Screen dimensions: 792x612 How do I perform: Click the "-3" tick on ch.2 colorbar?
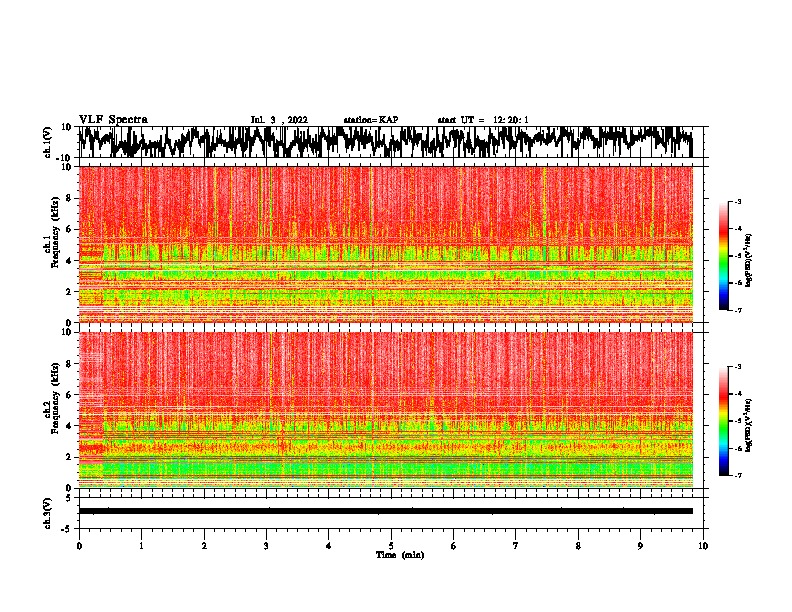(x=737, y=367)
